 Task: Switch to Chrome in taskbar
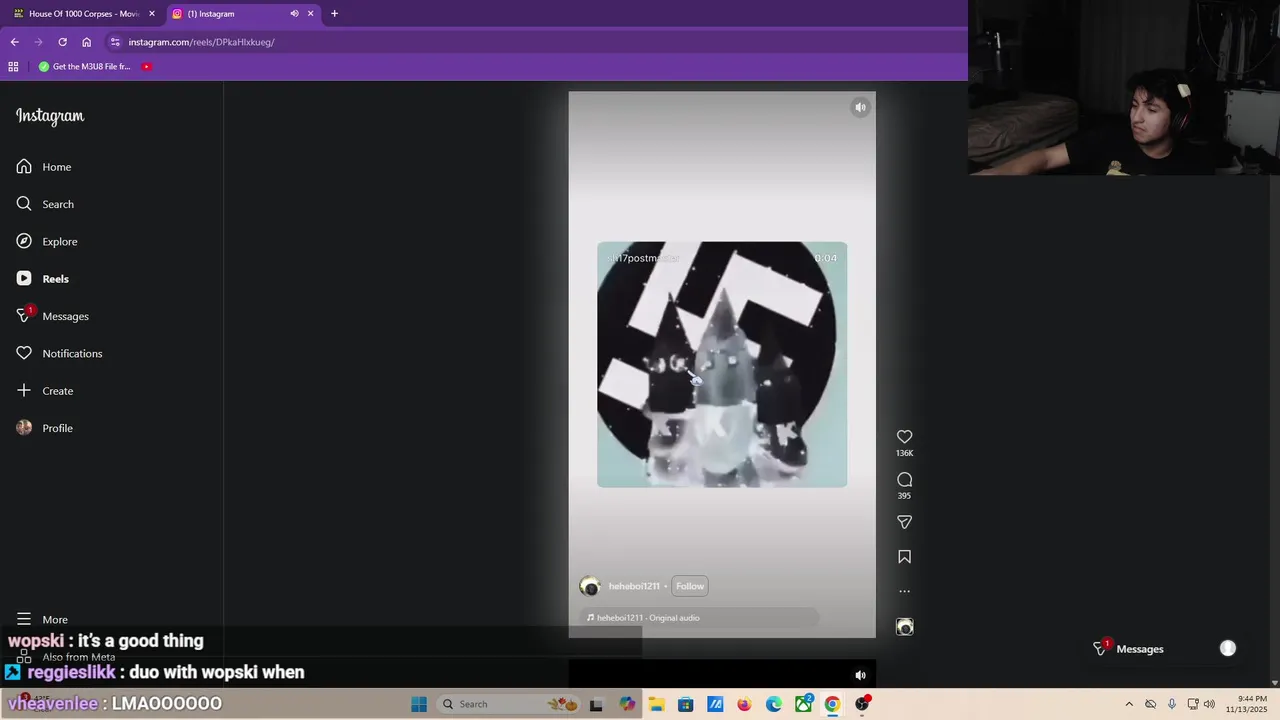coord(832,704)
